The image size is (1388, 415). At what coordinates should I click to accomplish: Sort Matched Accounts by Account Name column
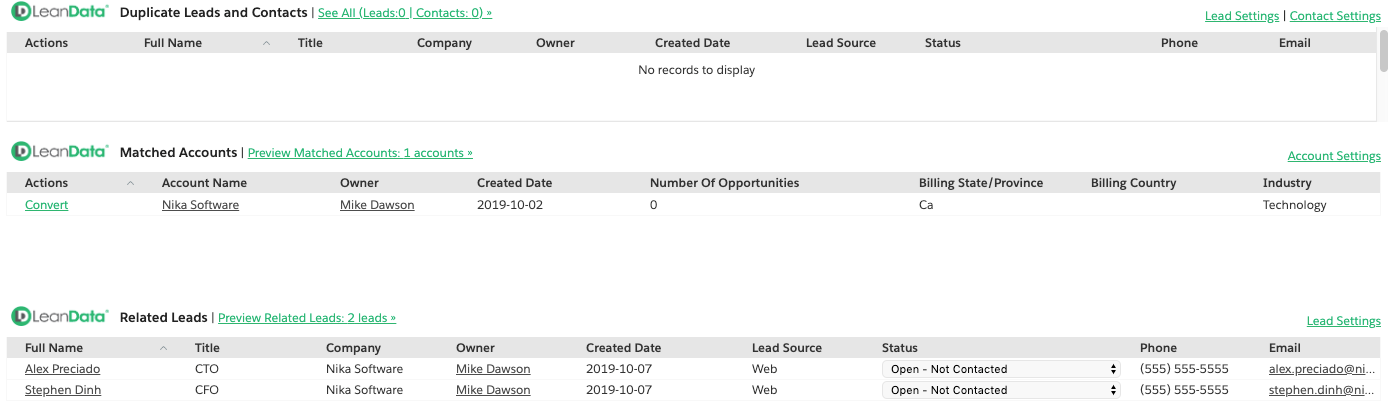point(204,183)
